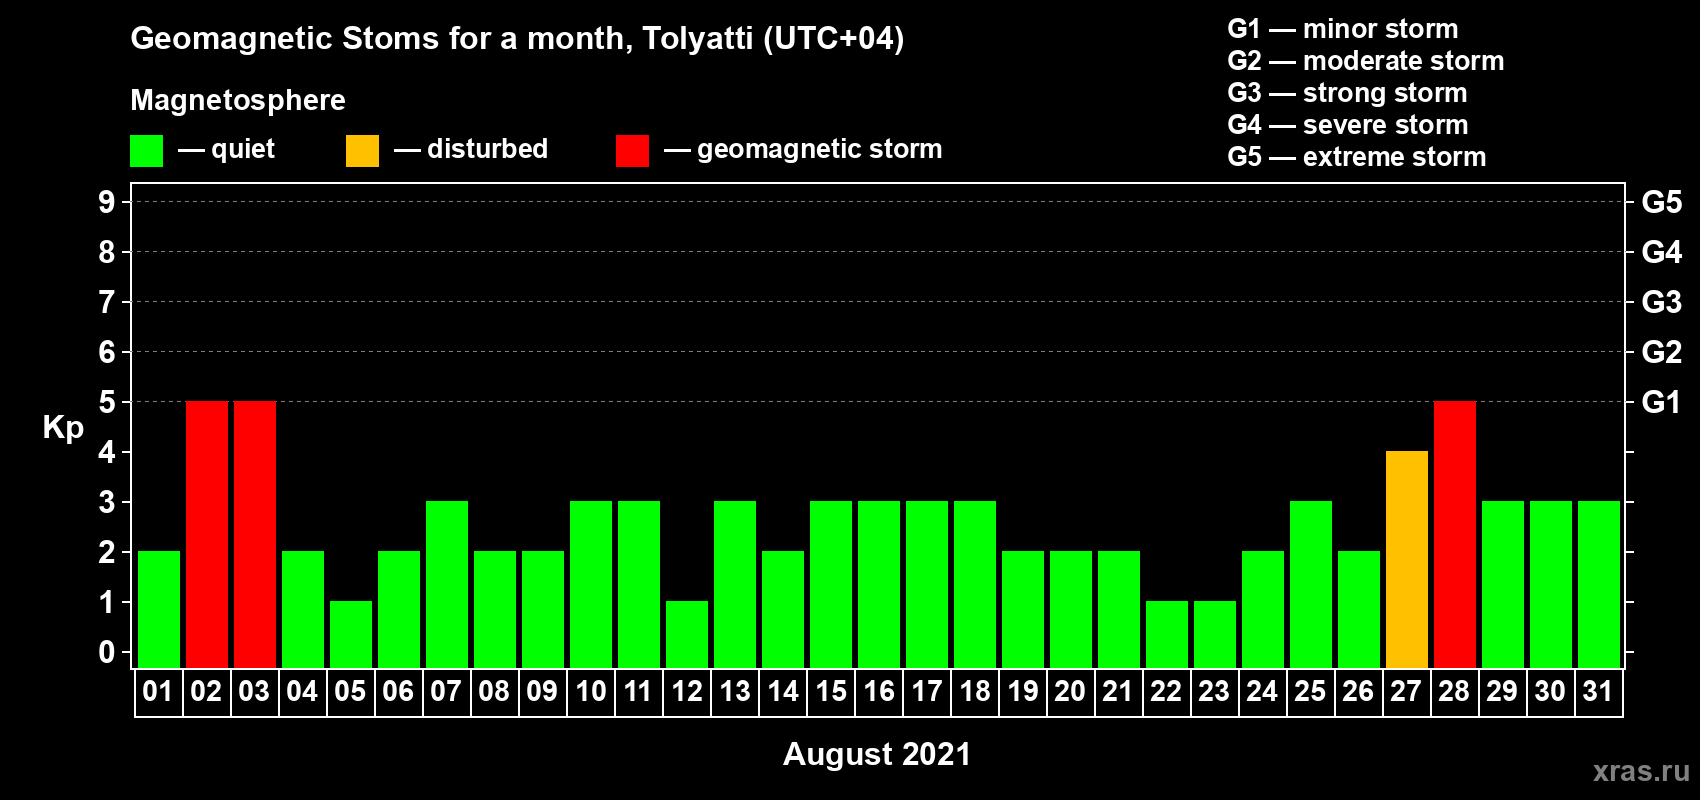The image size is (1700, 800).
Task: Select the red bar for August 02
Action: point(207,534)
